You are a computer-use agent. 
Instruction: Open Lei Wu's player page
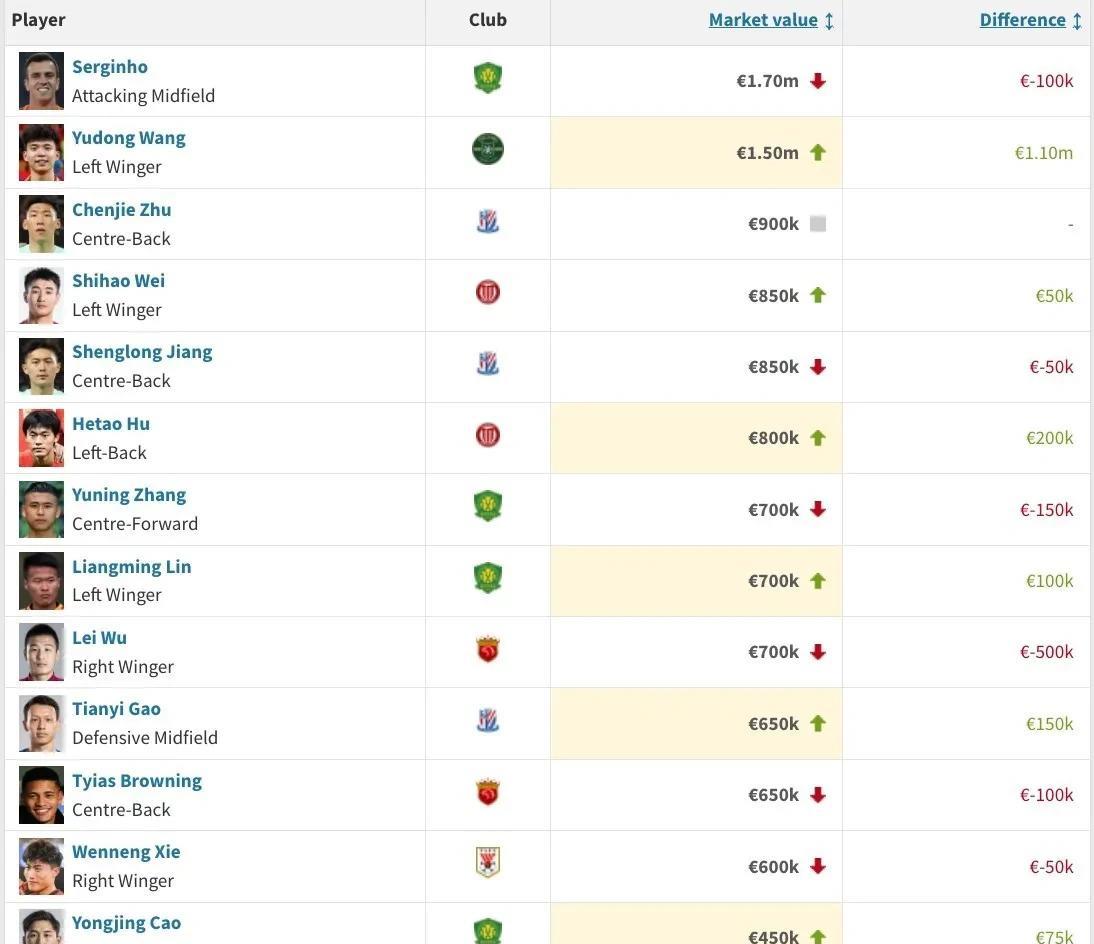pos(99,638)
